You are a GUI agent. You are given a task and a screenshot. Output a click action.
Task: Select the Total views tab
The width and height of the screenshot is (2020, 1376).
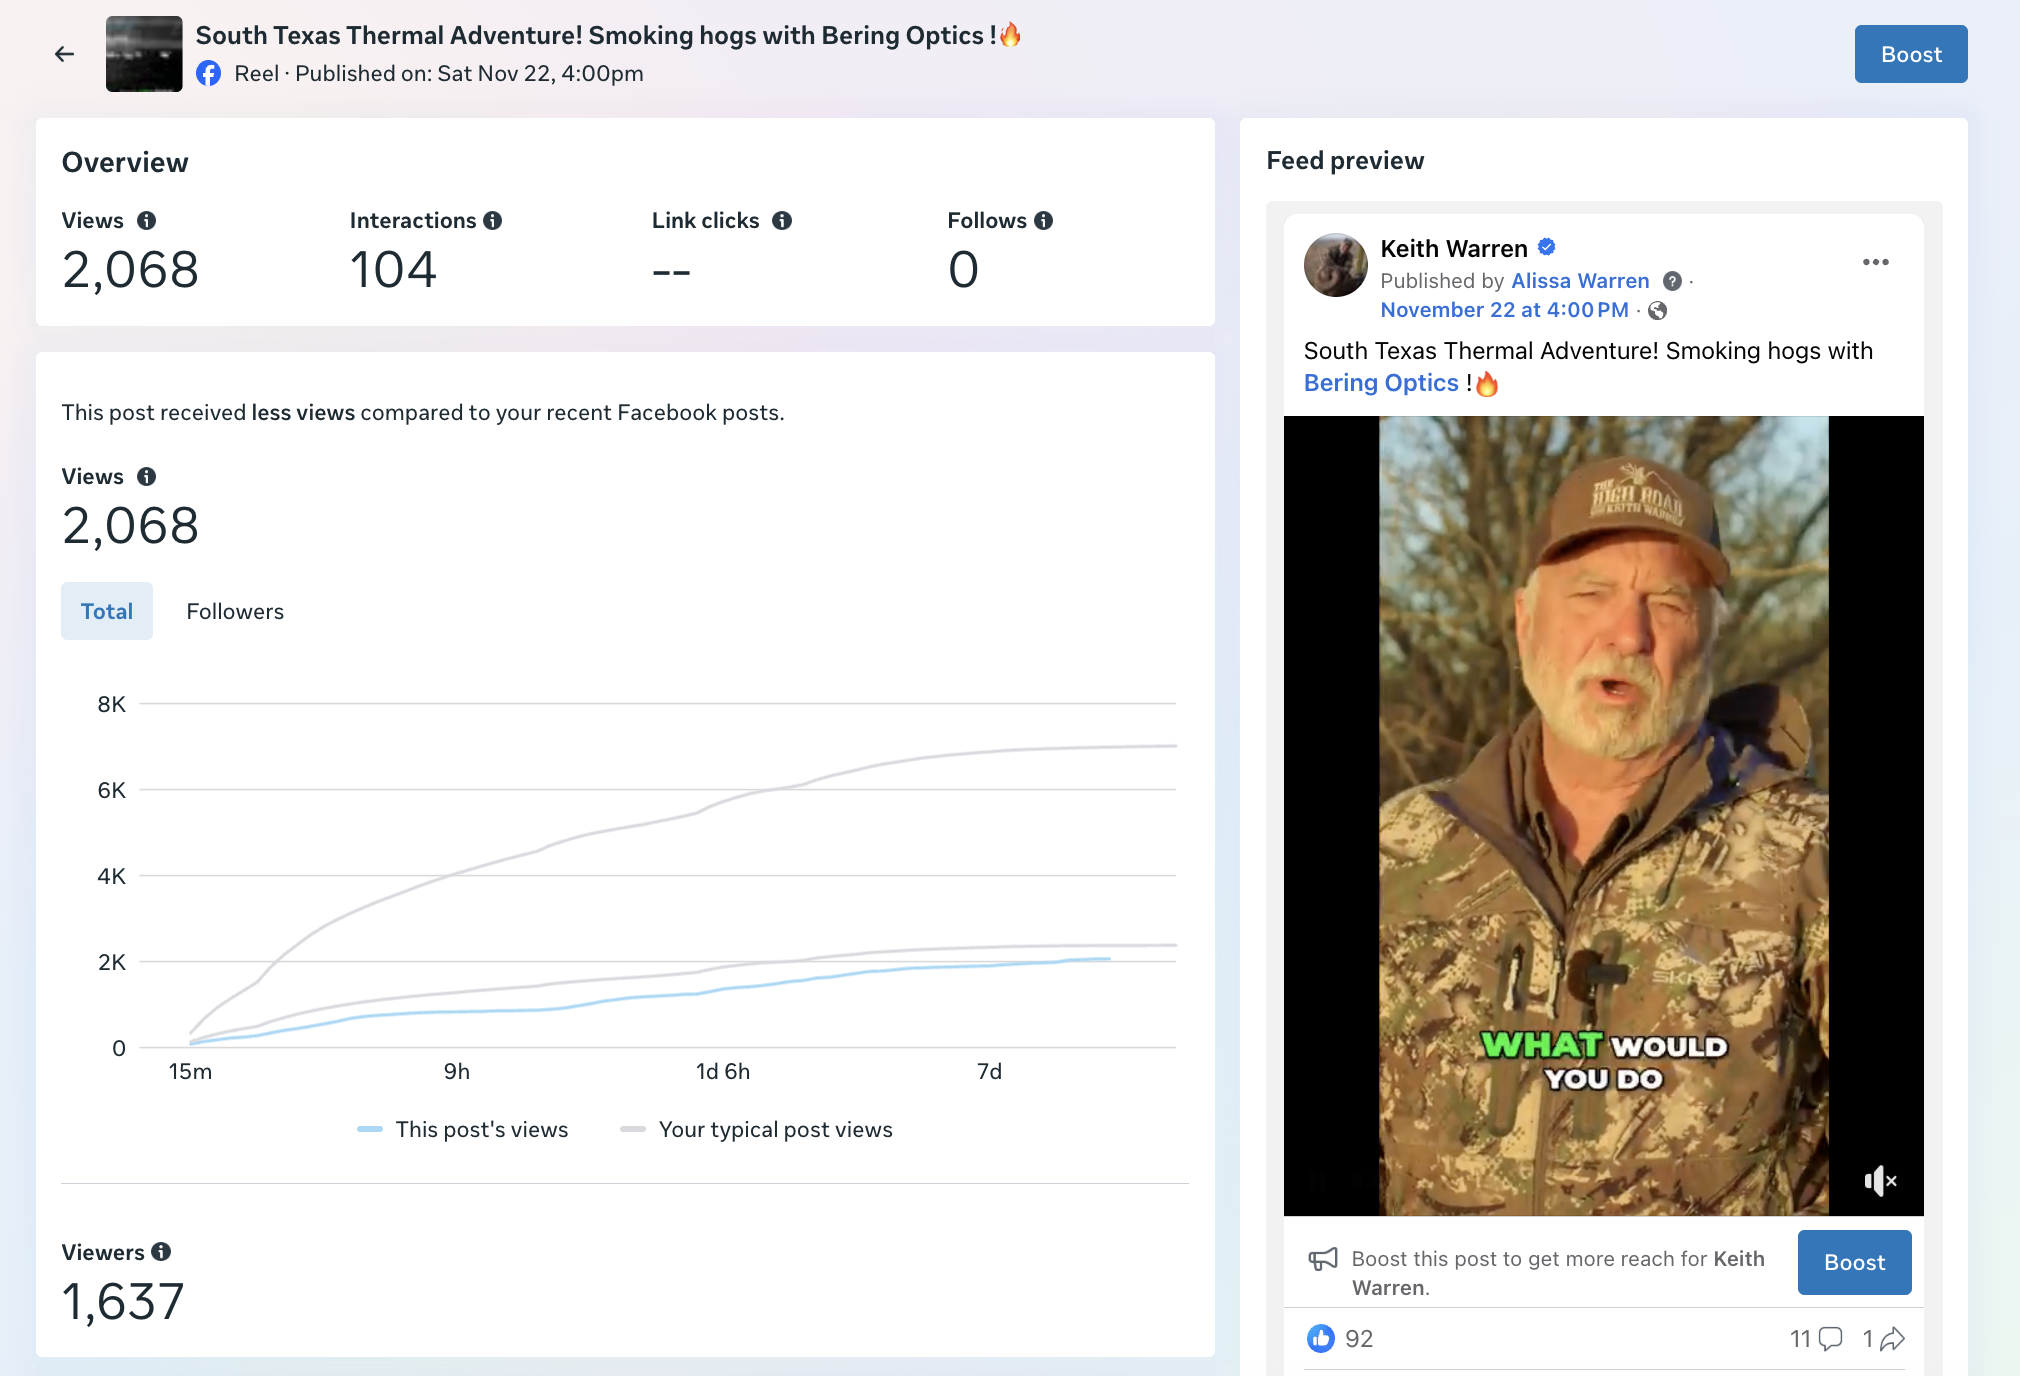click(x=107, y=611)
